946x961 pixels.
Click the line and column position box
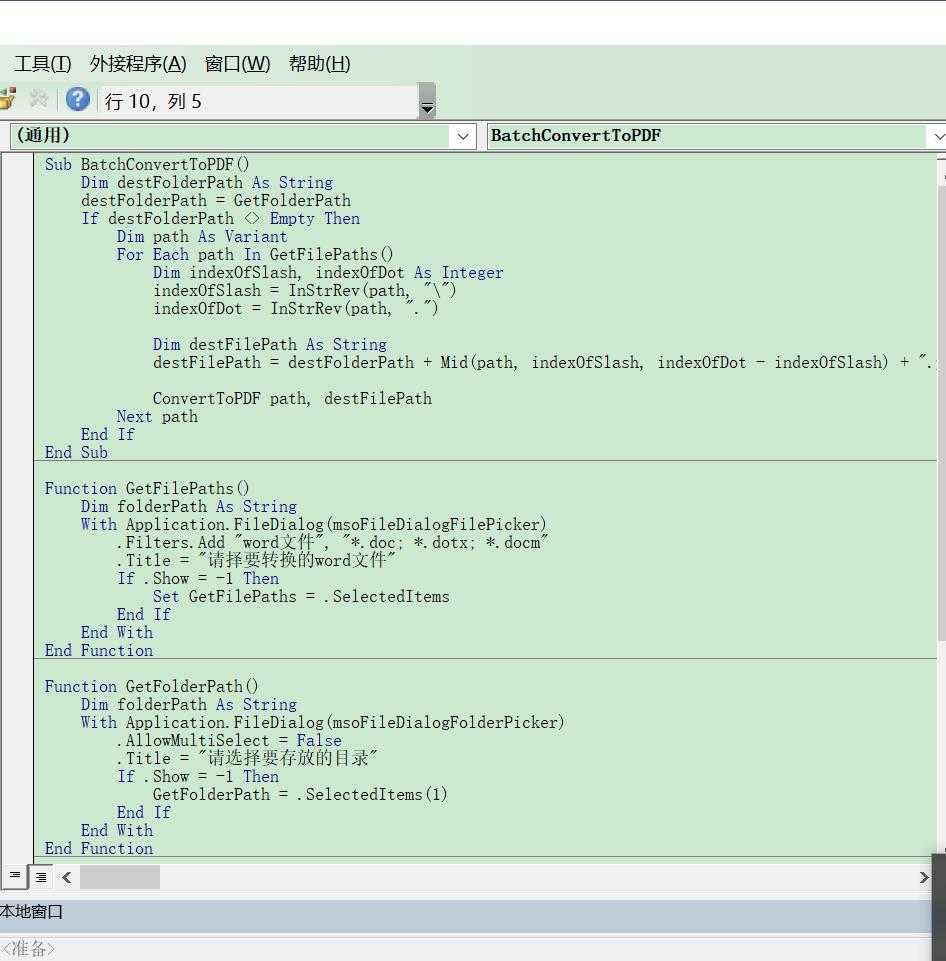[x=258, y=101]
